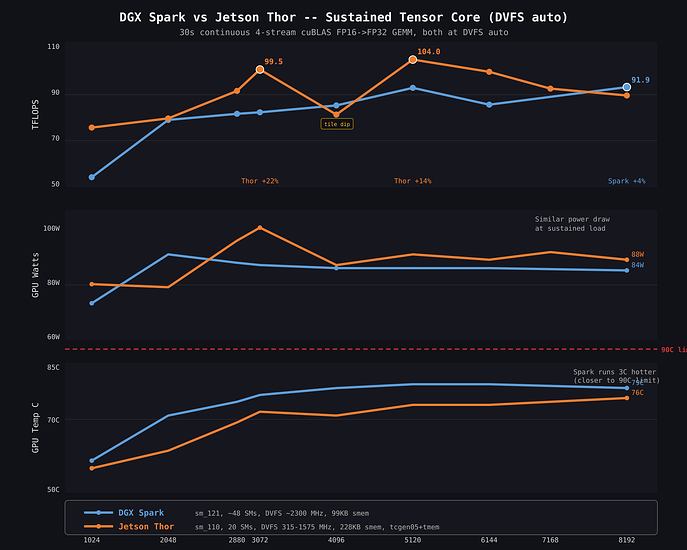Image resolution: width=687 pixels, height=550 pixels.
Task: Click the 84W Spark power endpoint
Action: 627,270
